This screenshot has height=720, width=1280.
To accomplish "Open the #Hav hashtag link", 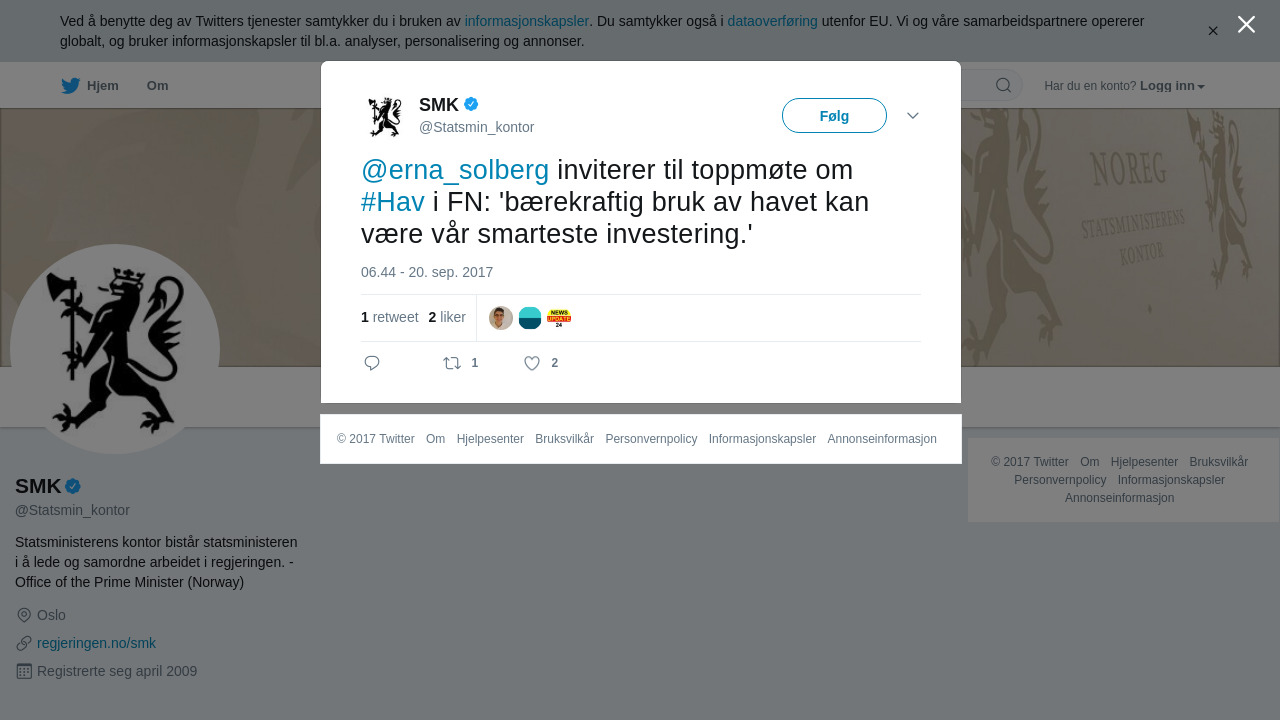I will (393, 202).
